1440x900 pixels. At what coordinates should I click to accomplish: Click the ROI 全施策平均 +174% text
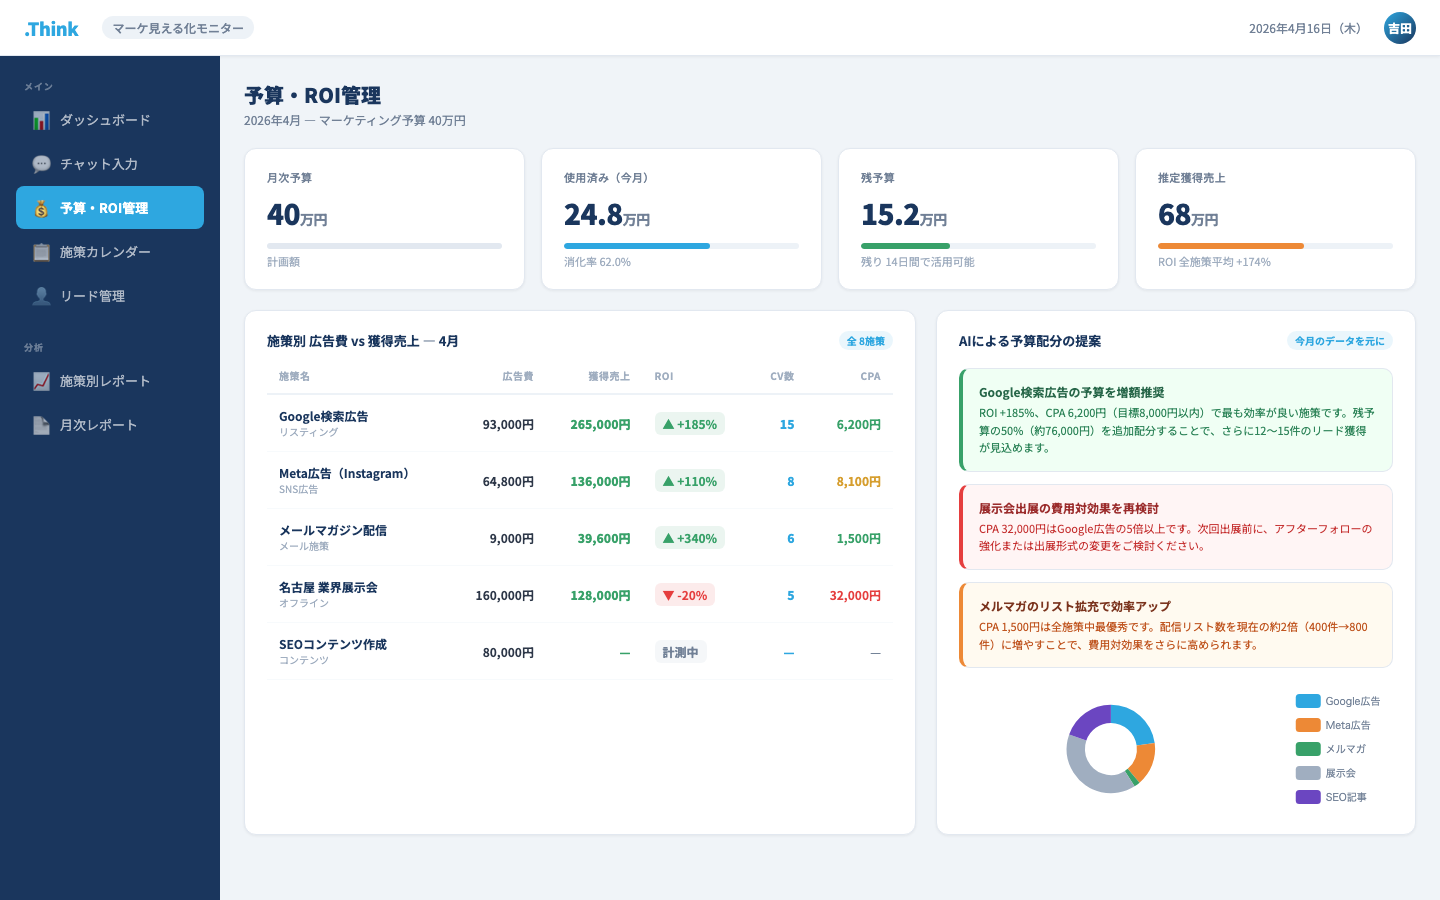pos(1214,262)
